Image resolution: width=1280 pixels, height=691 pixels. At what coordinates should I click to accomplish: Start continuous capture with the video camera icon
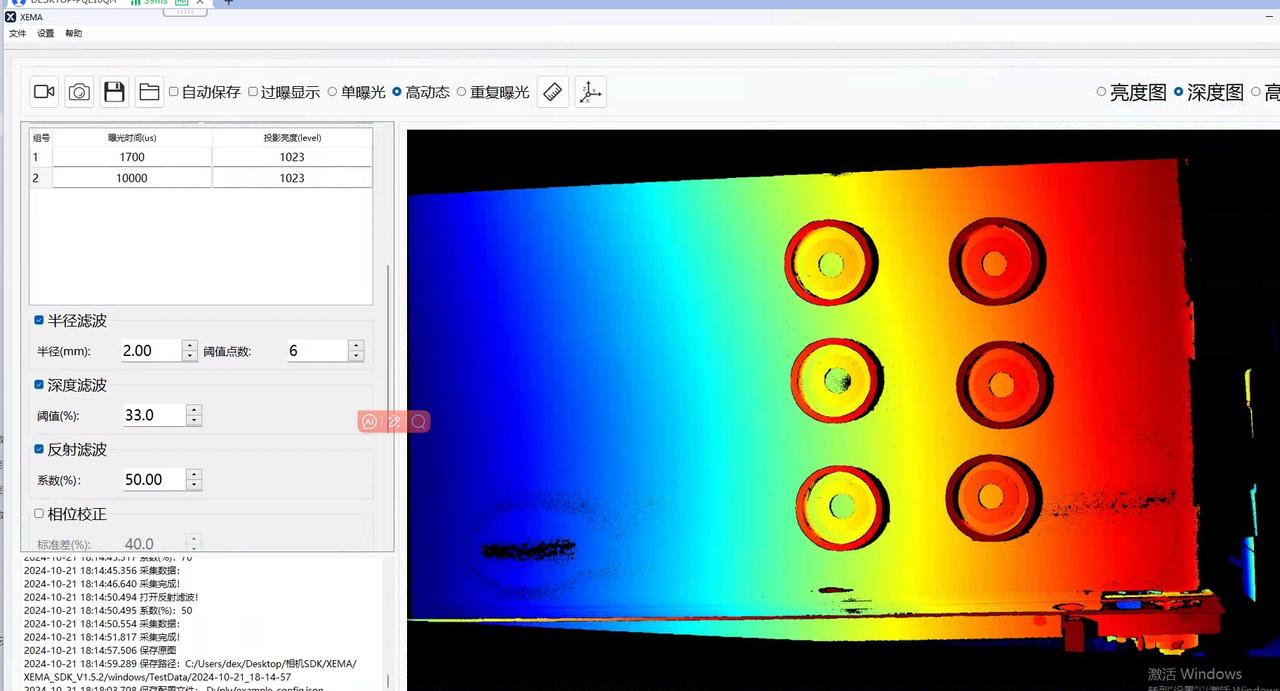pos(44,92)
